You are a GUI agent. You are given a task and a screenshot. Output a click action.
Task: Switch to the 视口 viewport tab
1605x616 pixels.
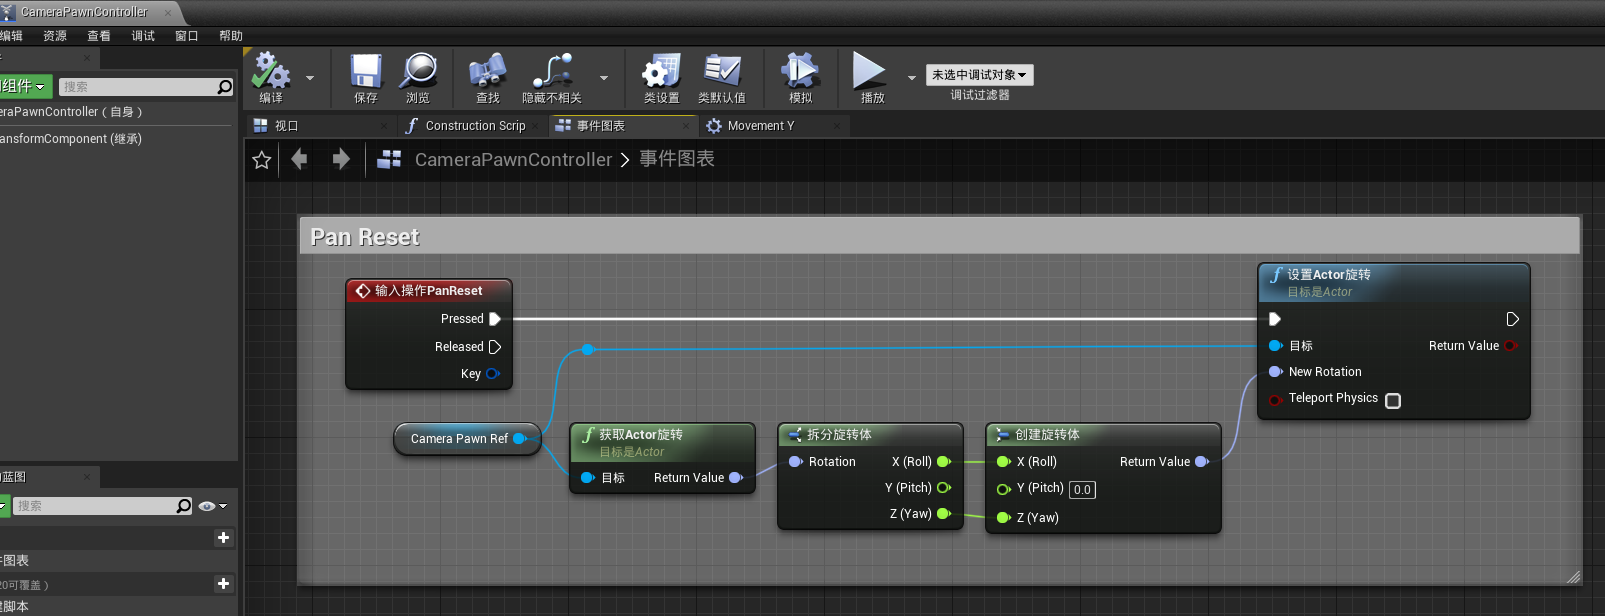click(320, 126)
